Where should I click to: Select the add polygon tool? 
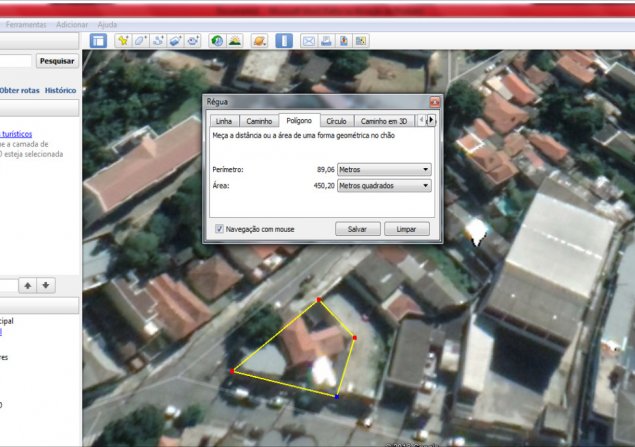coord(141,41)
